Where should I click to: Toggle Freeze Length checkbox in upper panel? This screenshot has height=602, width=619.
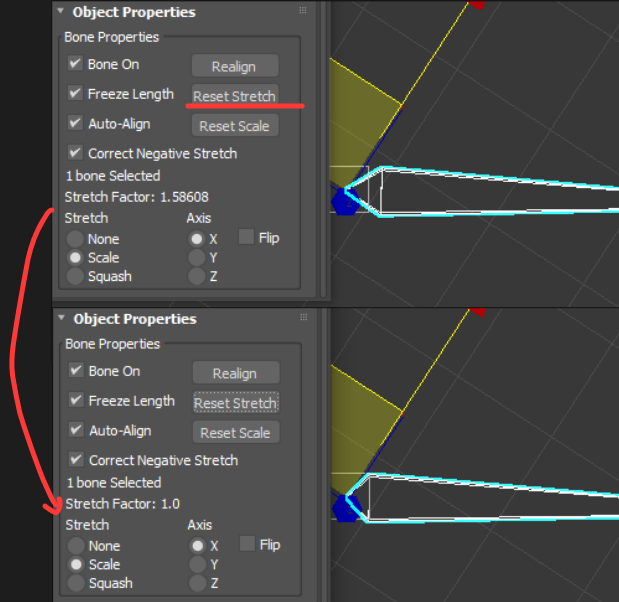click(75, 93)
